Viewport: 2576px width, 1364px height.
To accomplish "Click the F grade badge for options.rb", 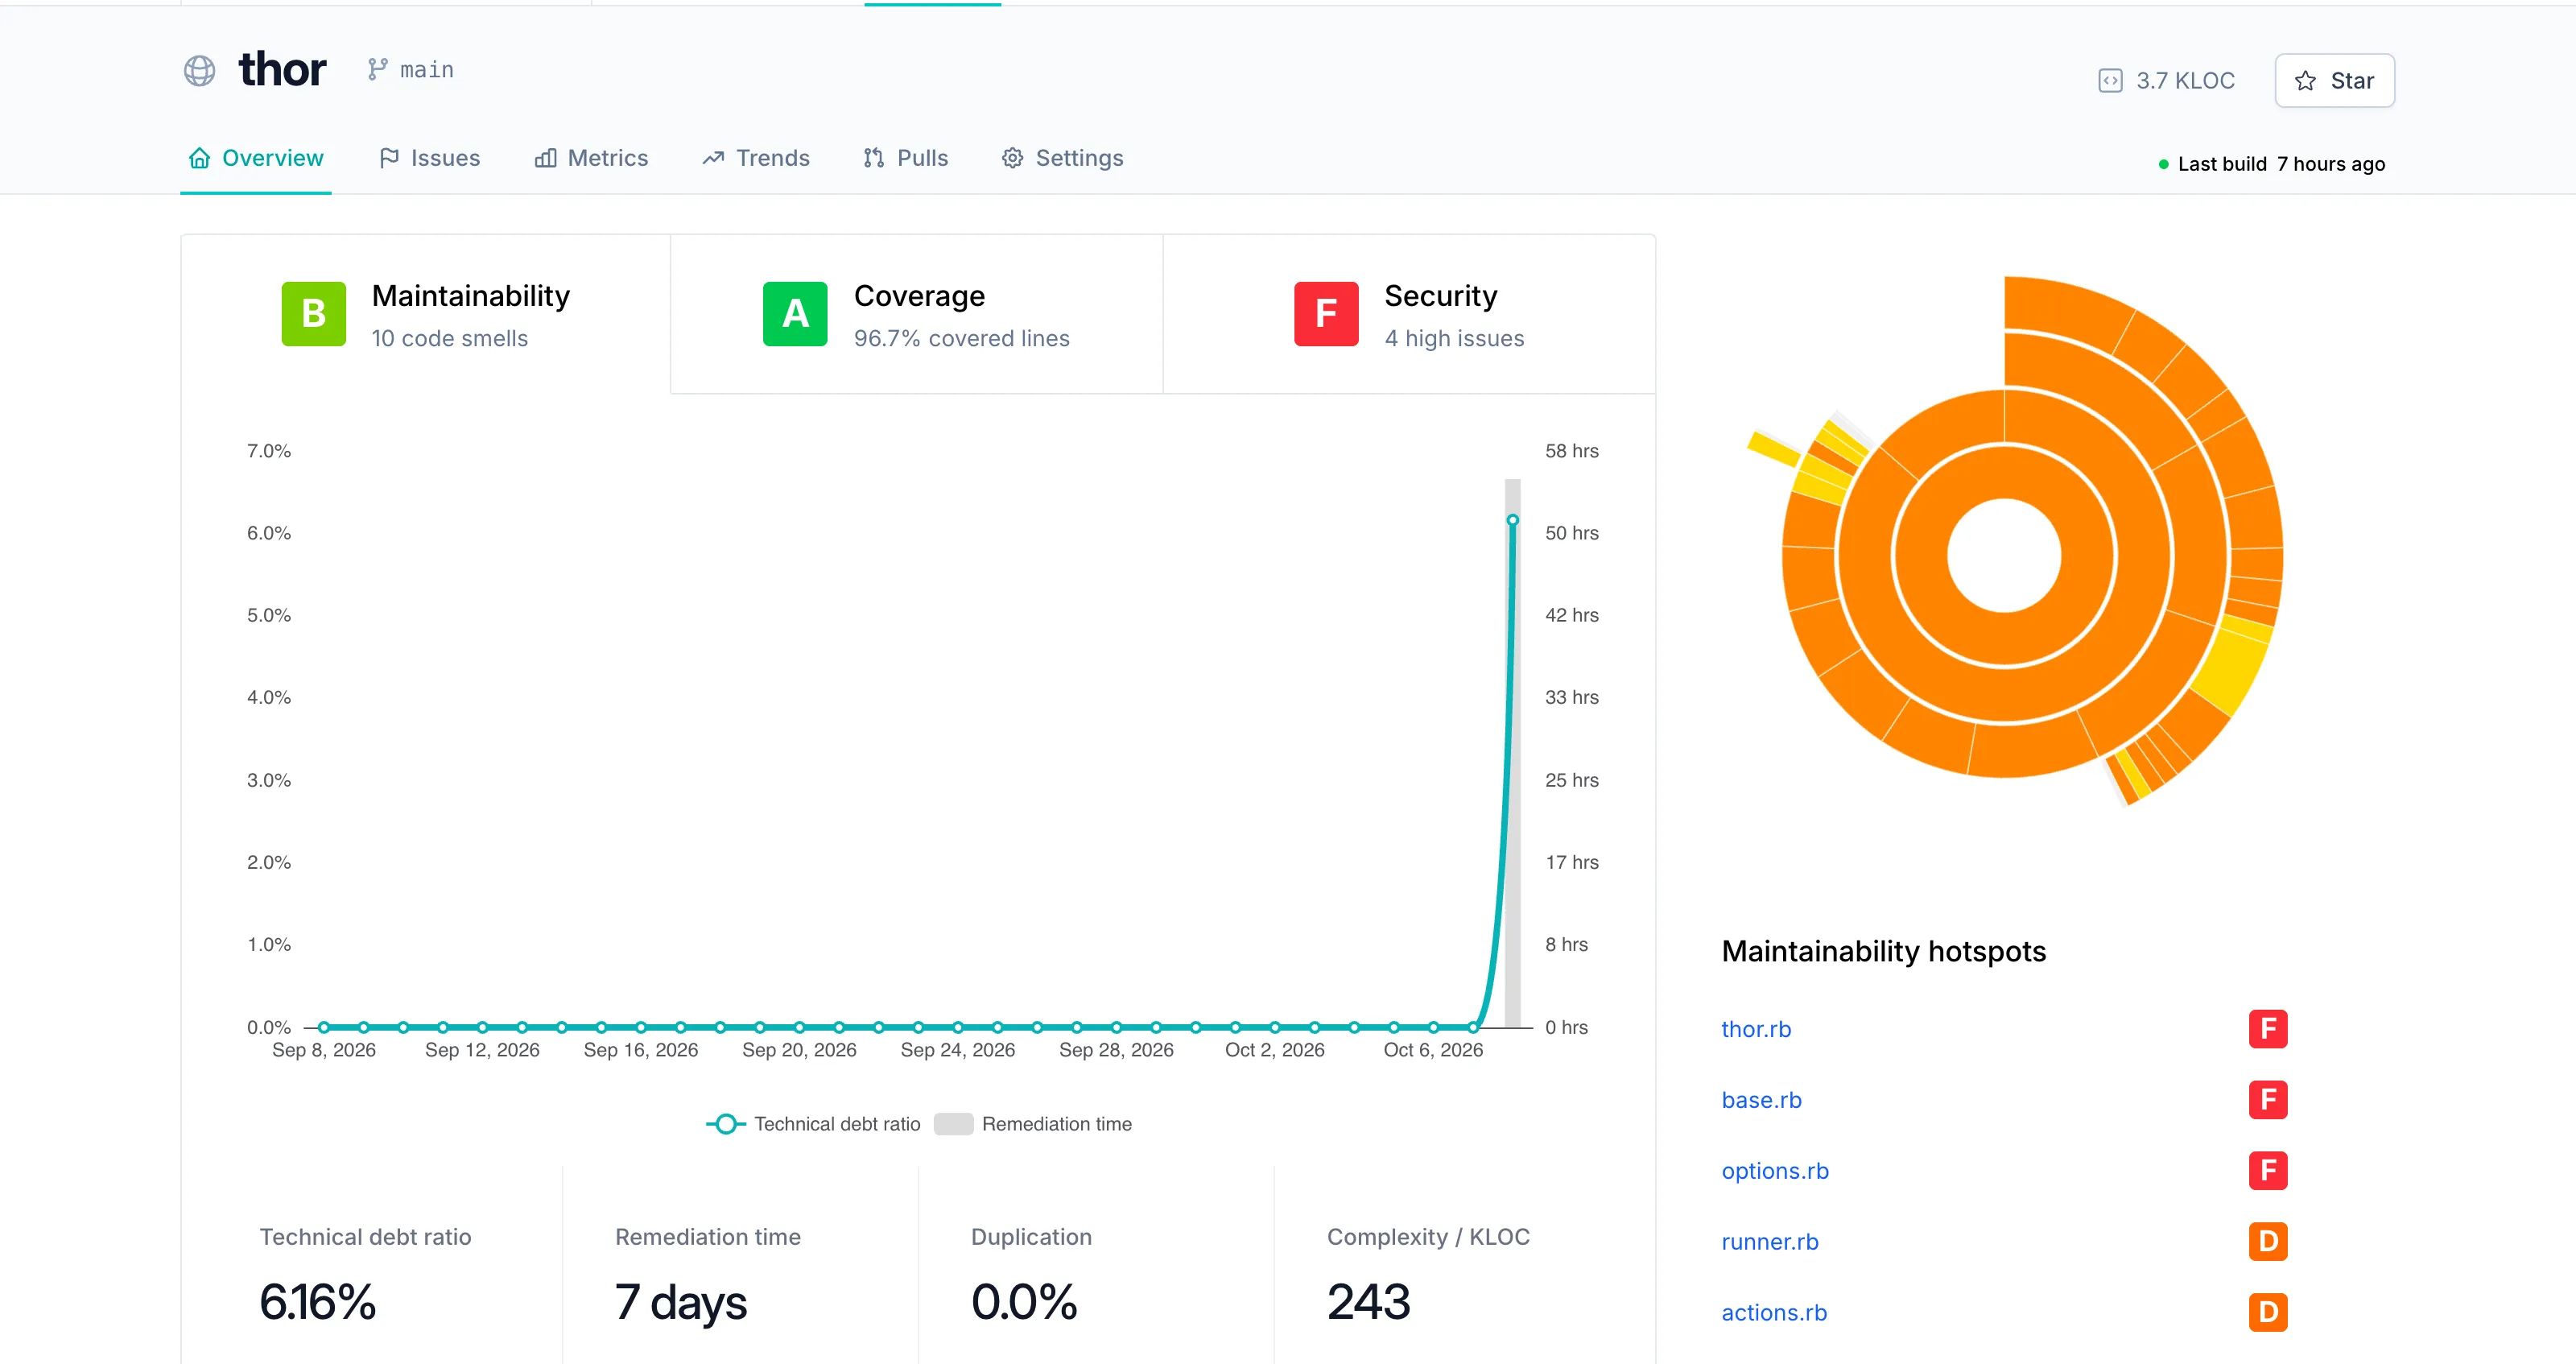I will tap(2268, 1171).
